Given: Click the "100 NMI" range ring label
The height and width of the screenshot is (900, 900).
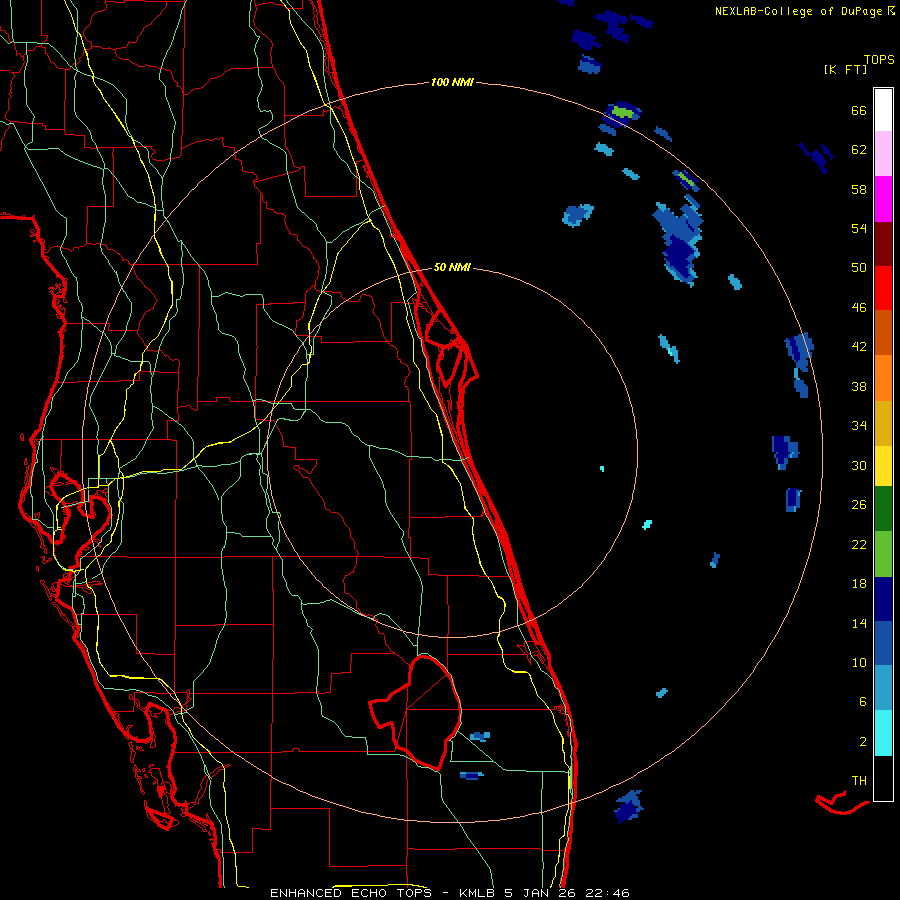Looking at the screenshot, I should (452, 82).
